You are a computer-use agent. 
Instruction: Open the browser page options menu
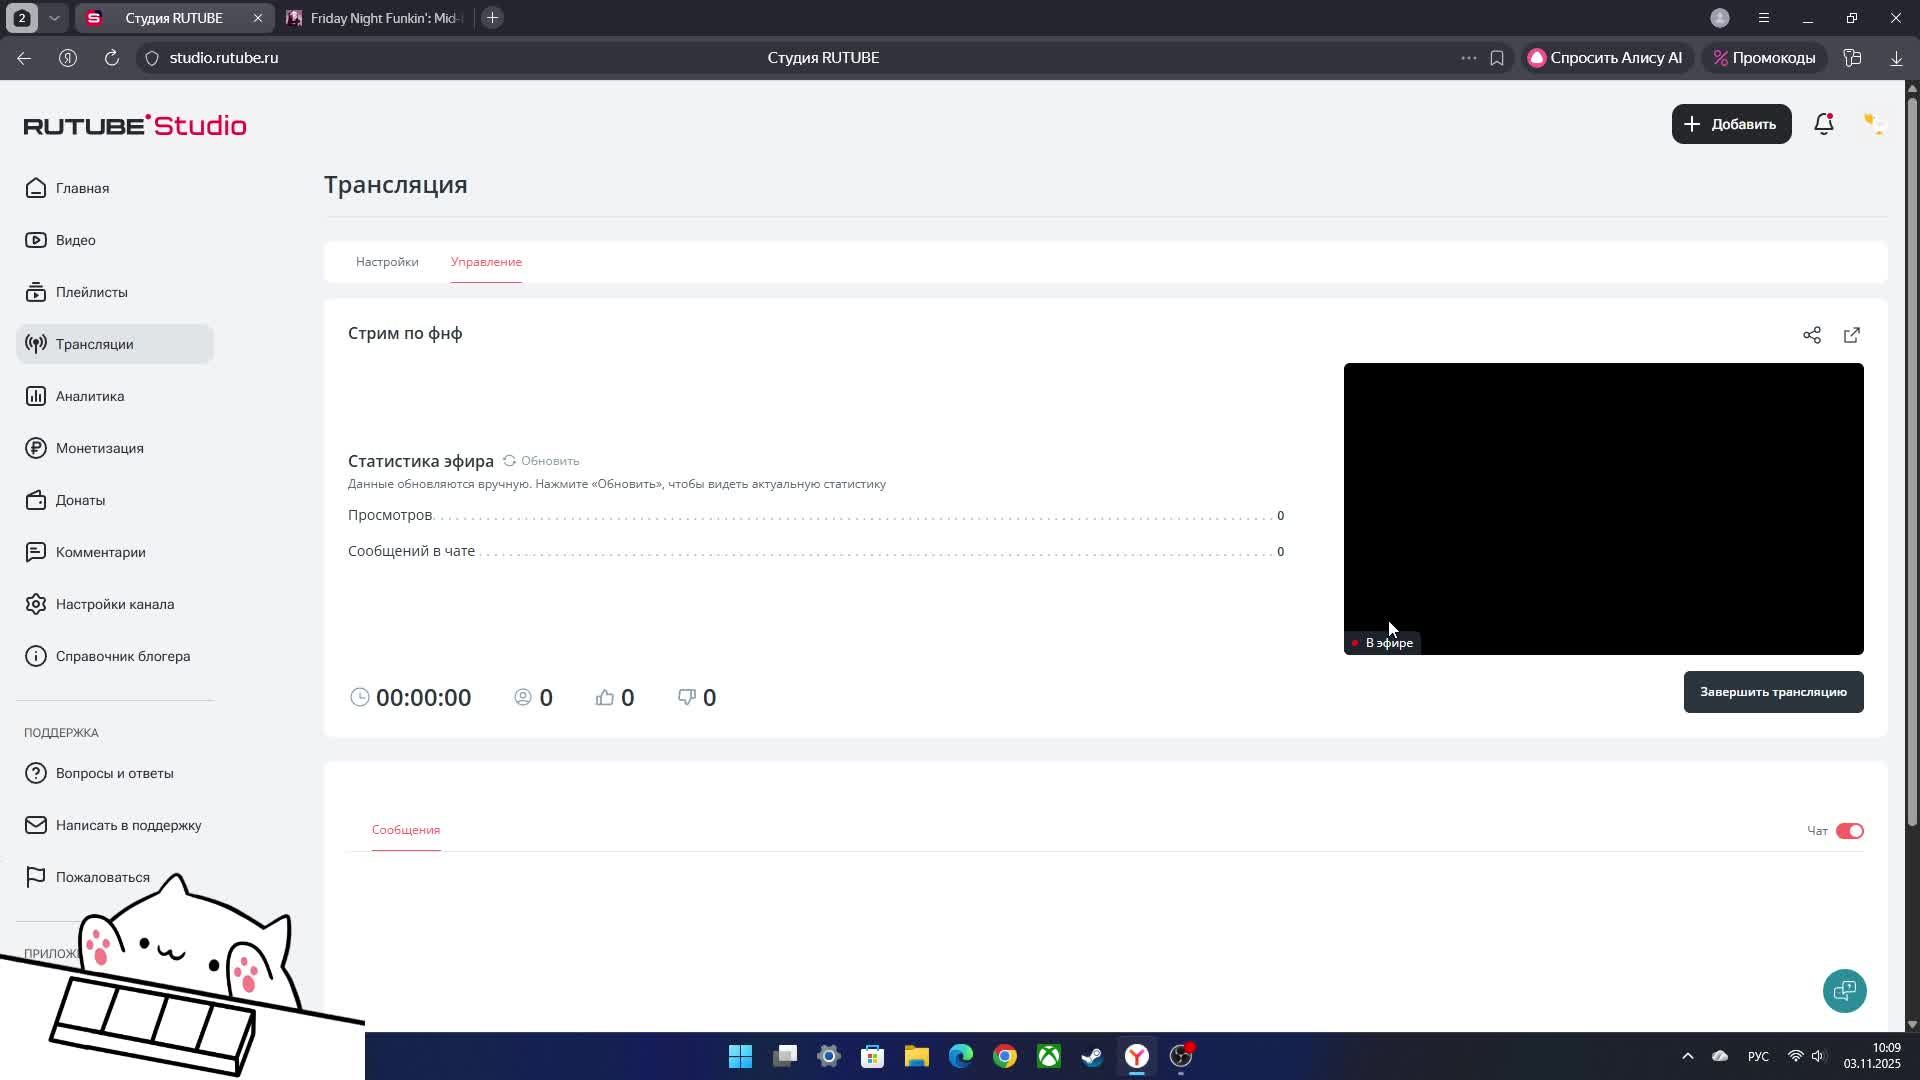pyautogui.click(x=1468, y=58)
